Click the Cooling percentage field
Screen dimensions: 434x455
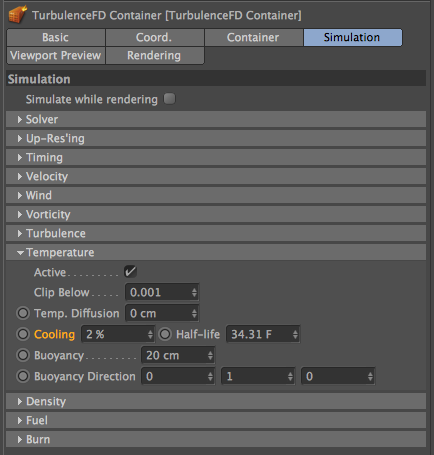click(118, 334)
